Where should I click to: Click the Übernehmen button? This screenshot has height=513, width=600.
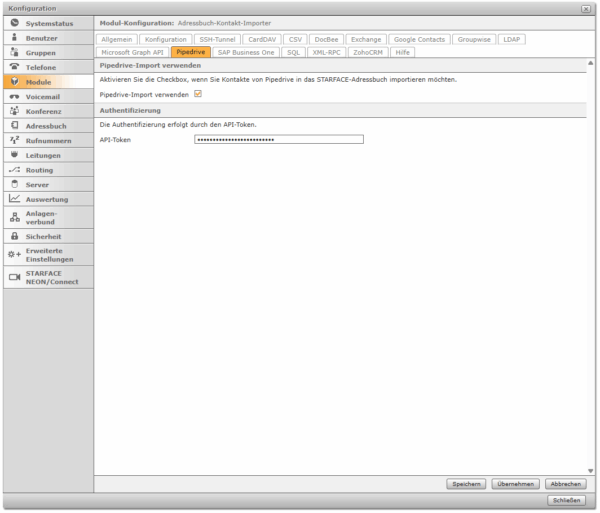pyautogui.click(x=515, y=484)
